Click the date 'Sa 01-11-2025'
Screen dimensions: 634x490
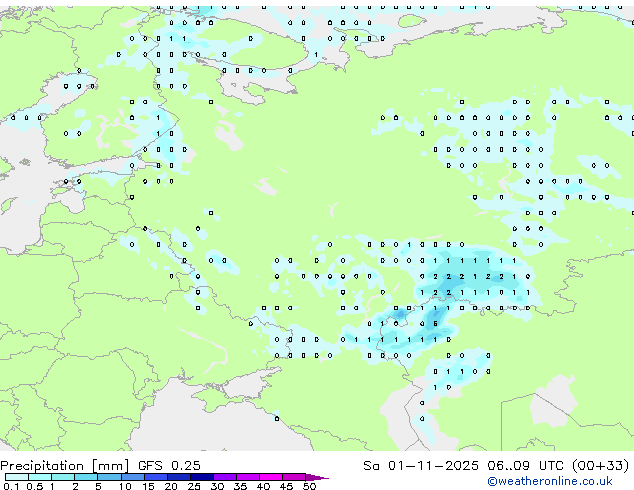click(x=421, y=466)
